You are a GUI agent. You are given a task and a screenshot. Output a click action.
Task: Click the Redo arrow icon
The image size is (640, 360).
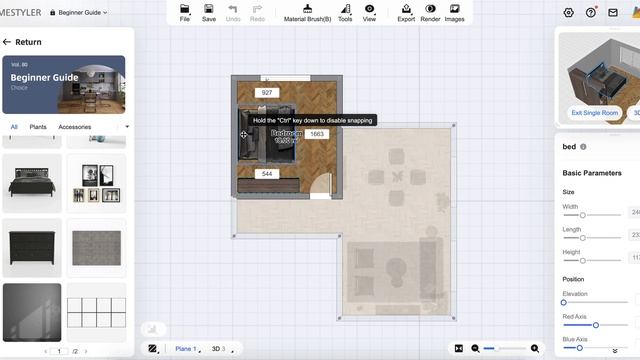click(x=257, y=9)
